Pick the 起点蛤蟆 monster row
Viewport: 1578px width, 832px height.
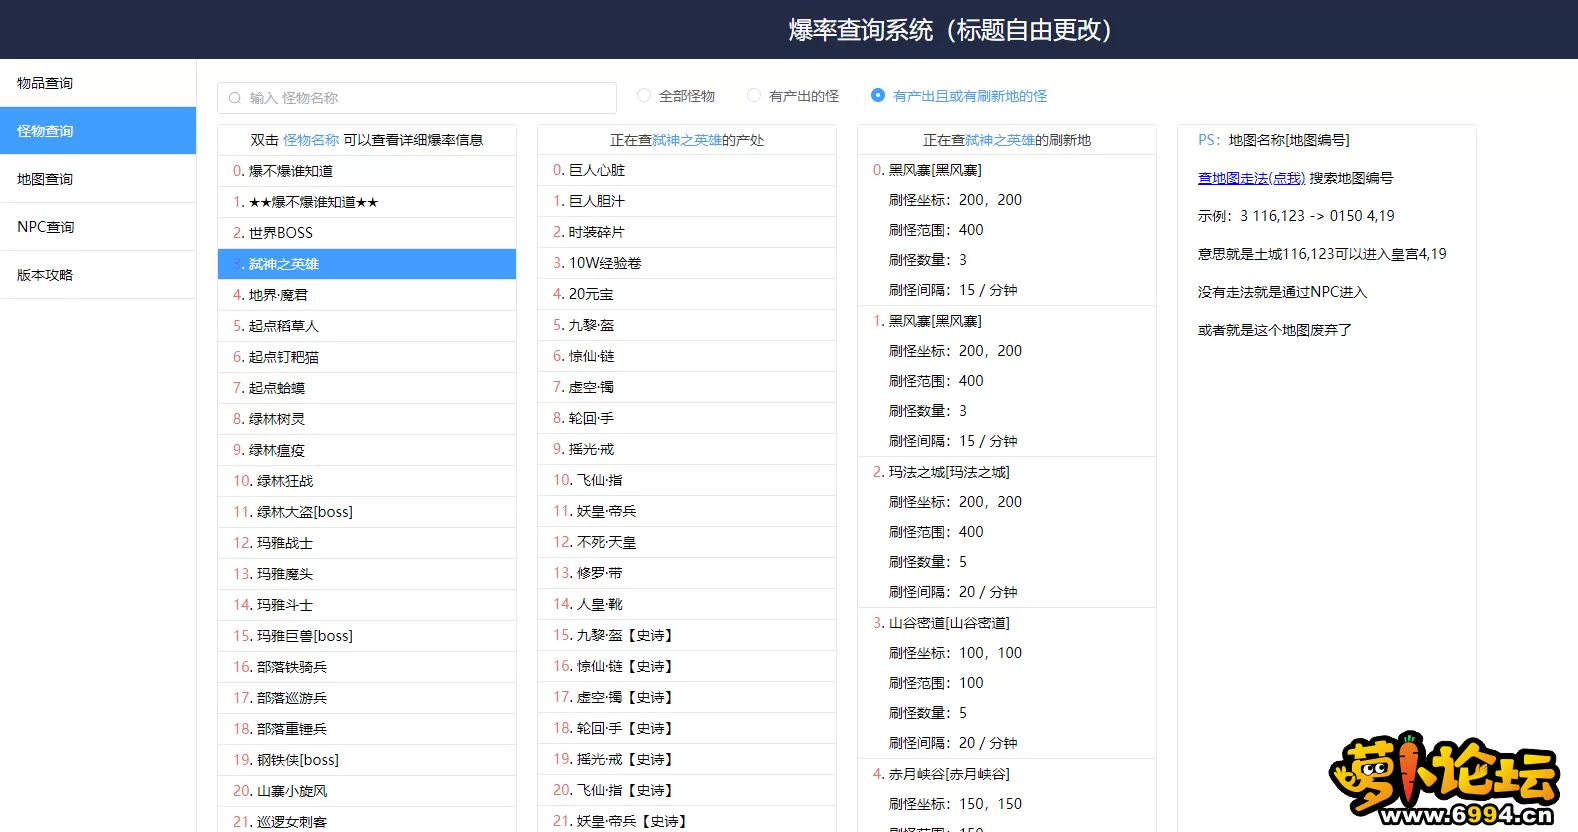(367, 388)
